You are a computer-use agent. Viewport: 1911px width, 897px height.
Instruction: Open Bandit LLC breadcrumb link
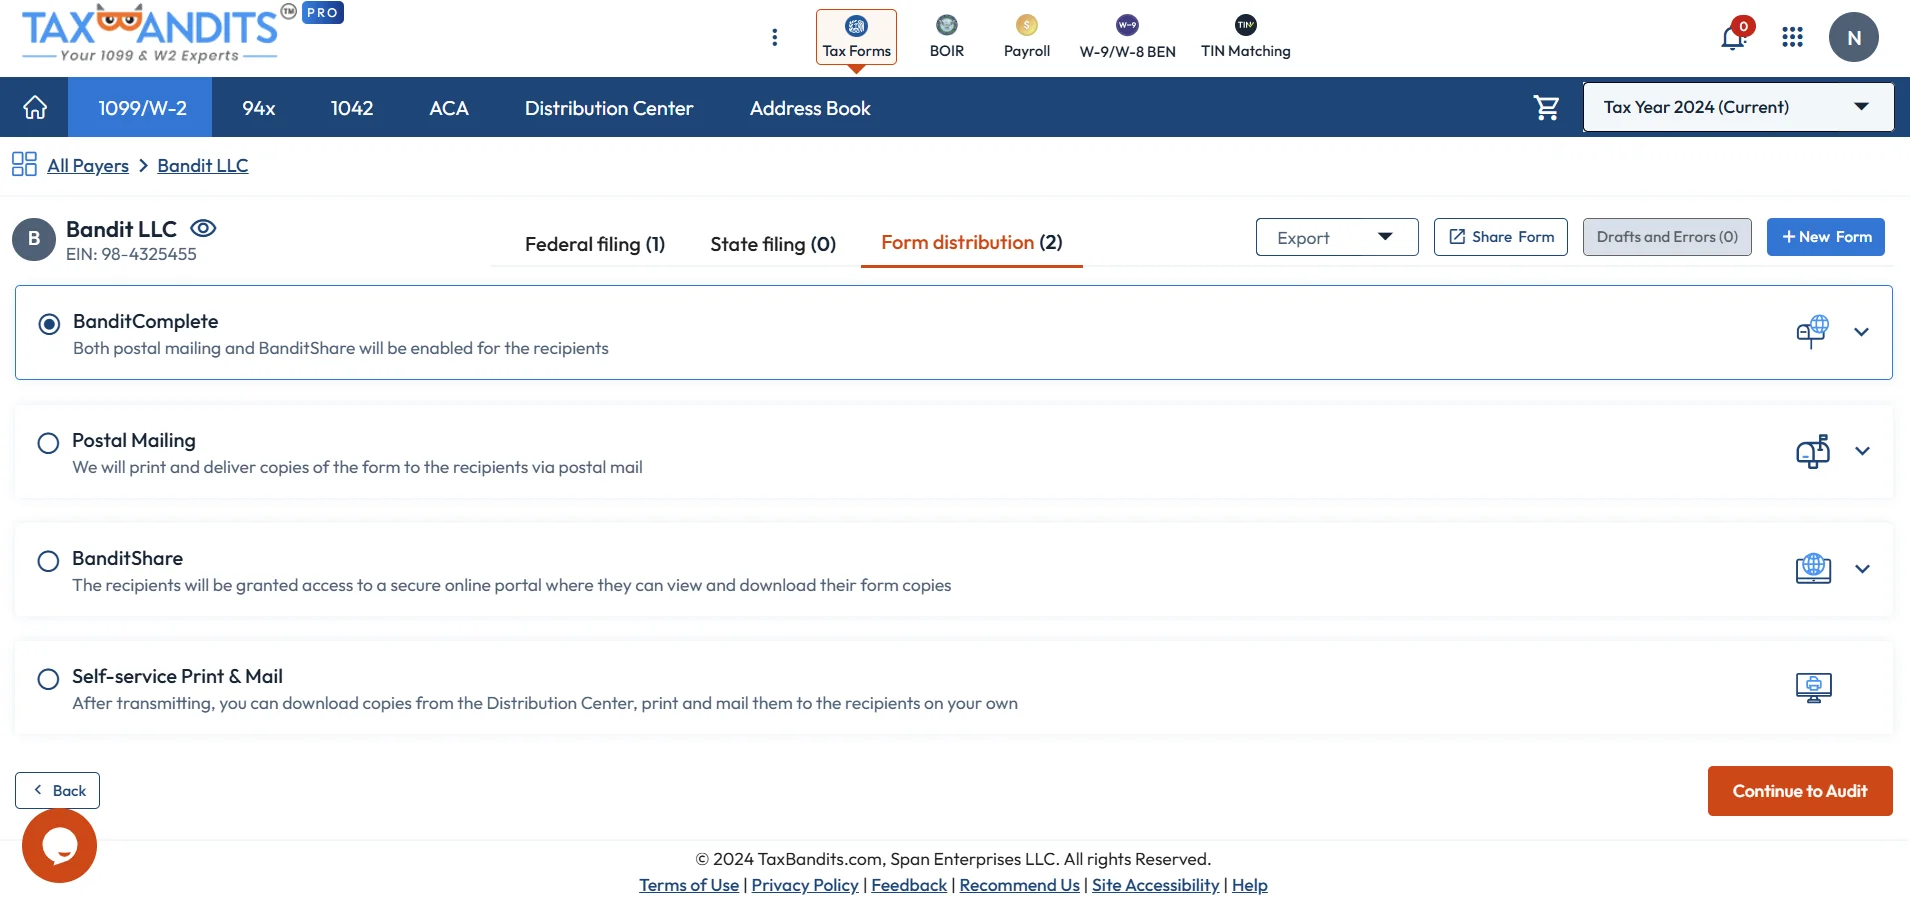click(203, 165)
